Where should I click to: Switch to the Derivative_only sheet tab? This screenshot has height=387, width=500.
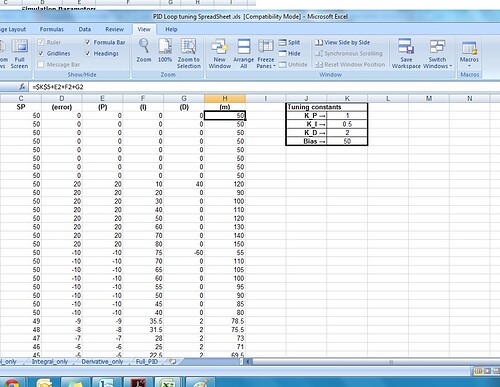(102, 362)
